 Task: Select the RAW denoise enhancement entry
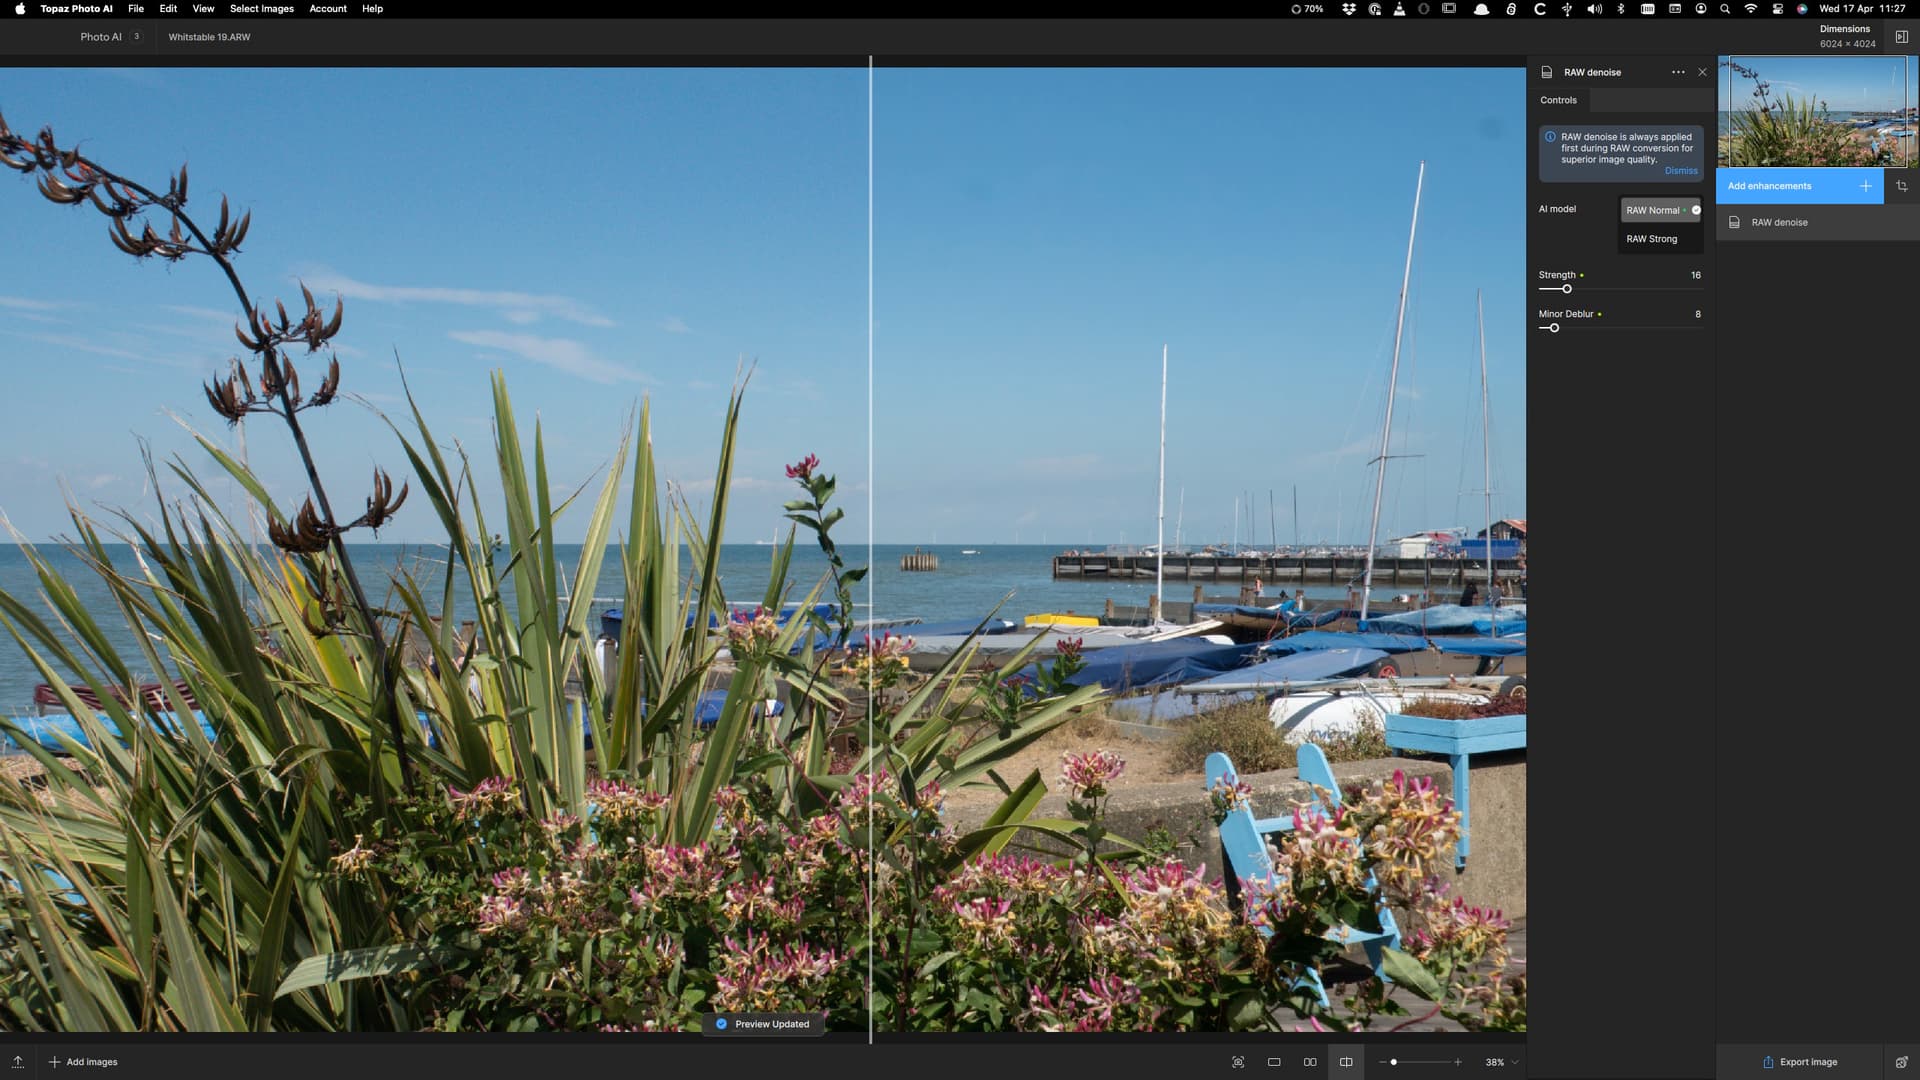(x=1779, y=223)
